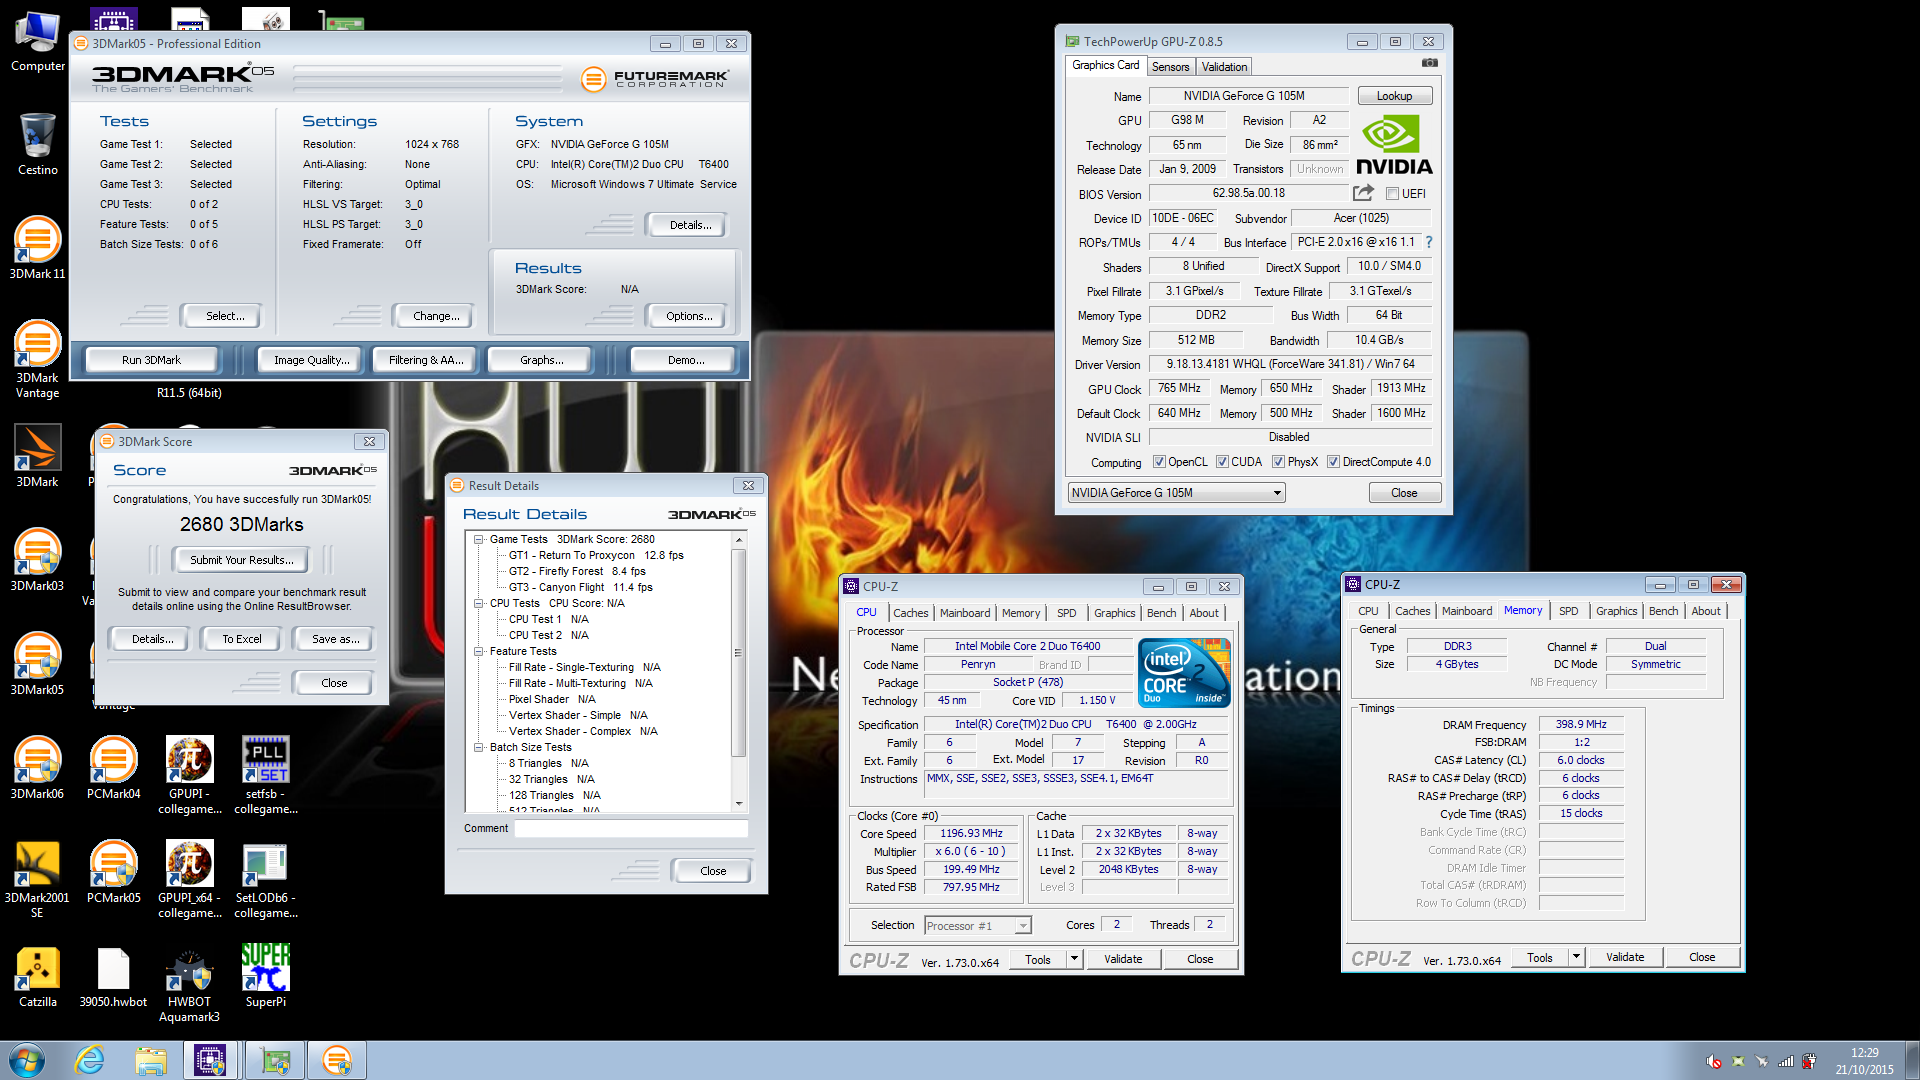Open Mainboard tab in left CPU-Z window
The image size is (1920, 1080).
[x=965, y=613]
